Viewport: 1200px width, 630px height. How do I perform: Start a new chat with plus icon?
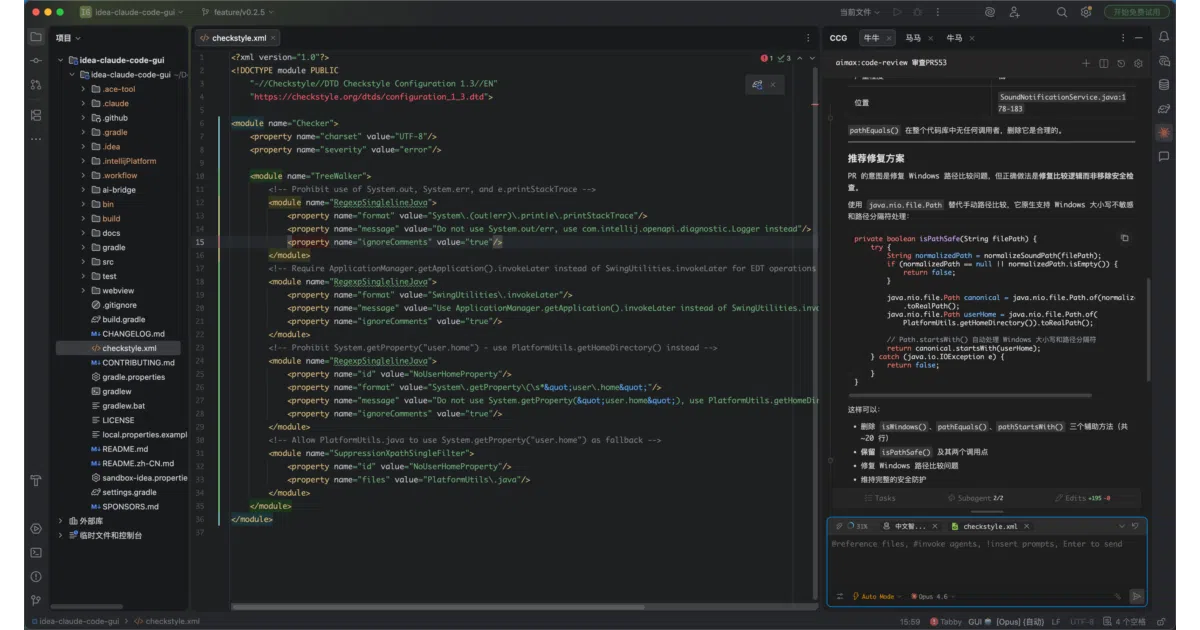(1086, 62)
